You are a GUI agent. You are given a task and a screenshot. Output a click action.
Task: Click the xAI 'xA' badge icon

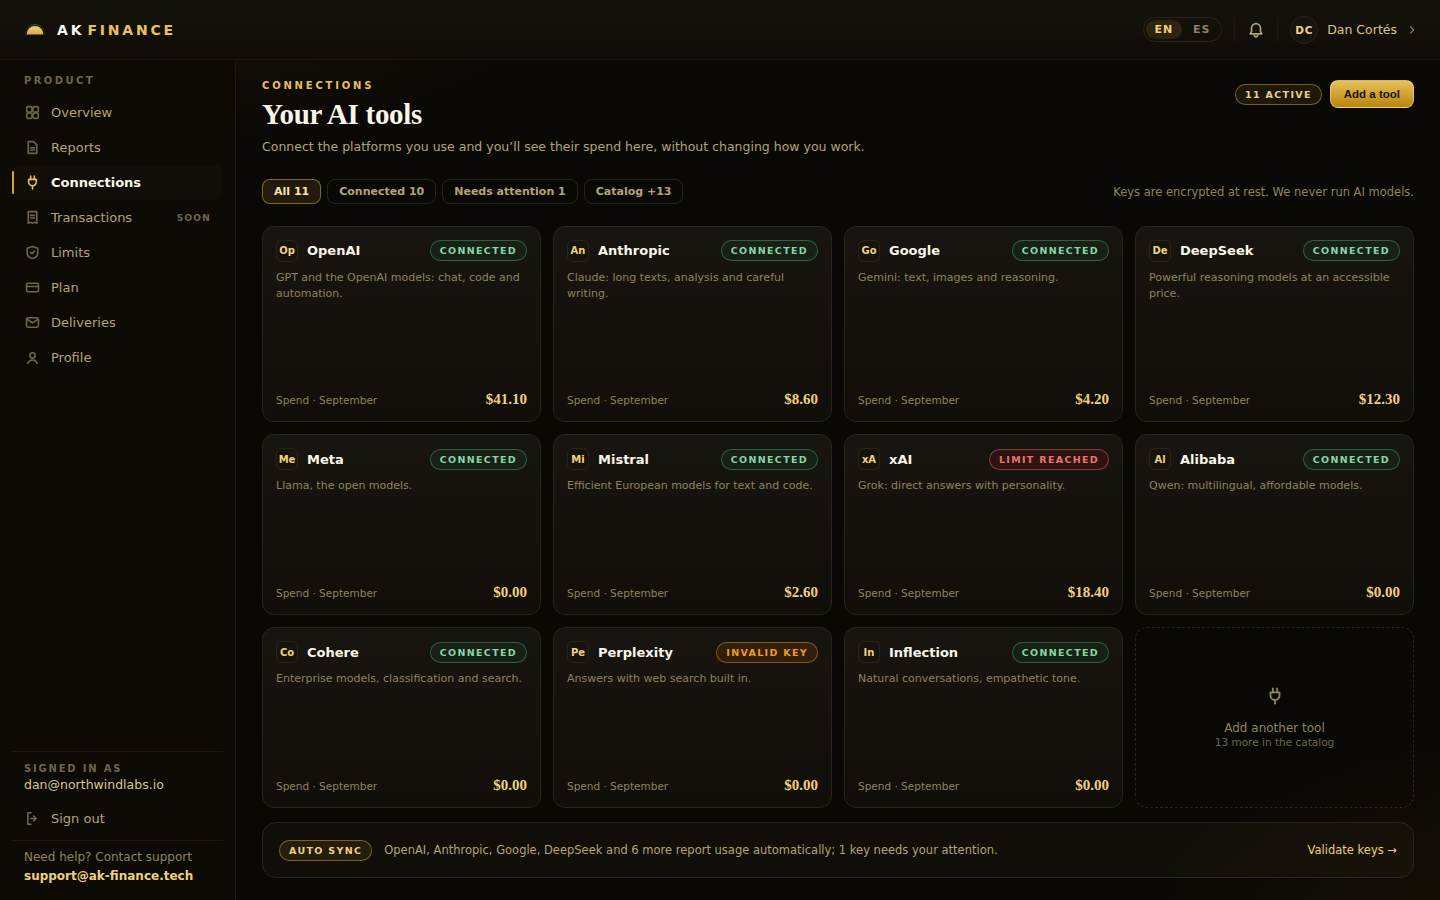[x=869, y=460]
